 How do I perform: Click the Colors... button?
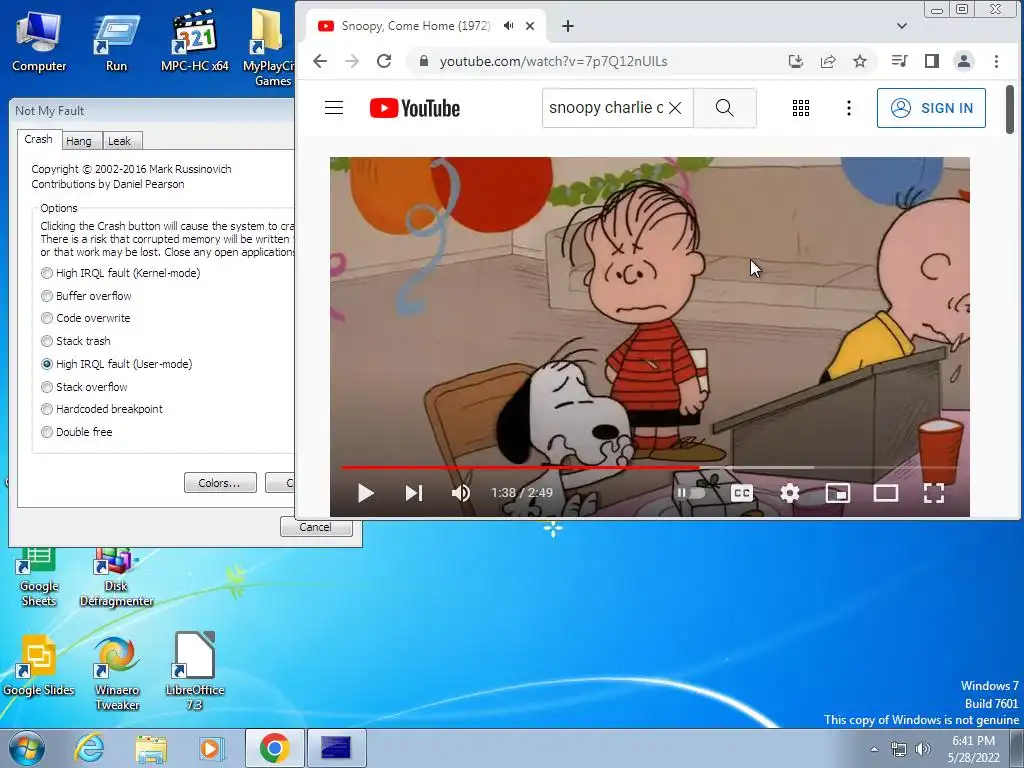coord(220,483)
